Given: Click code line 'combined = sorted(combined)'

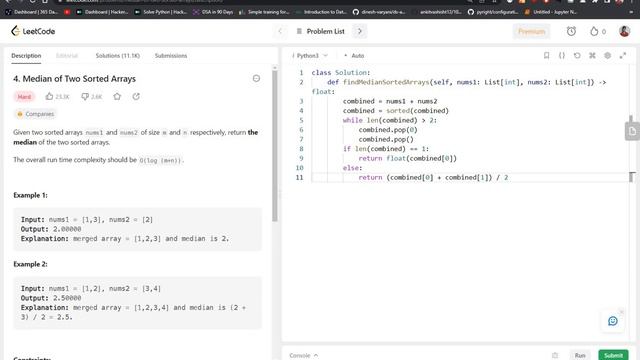Looking at the screenshot, I should [x=396, y=111].
